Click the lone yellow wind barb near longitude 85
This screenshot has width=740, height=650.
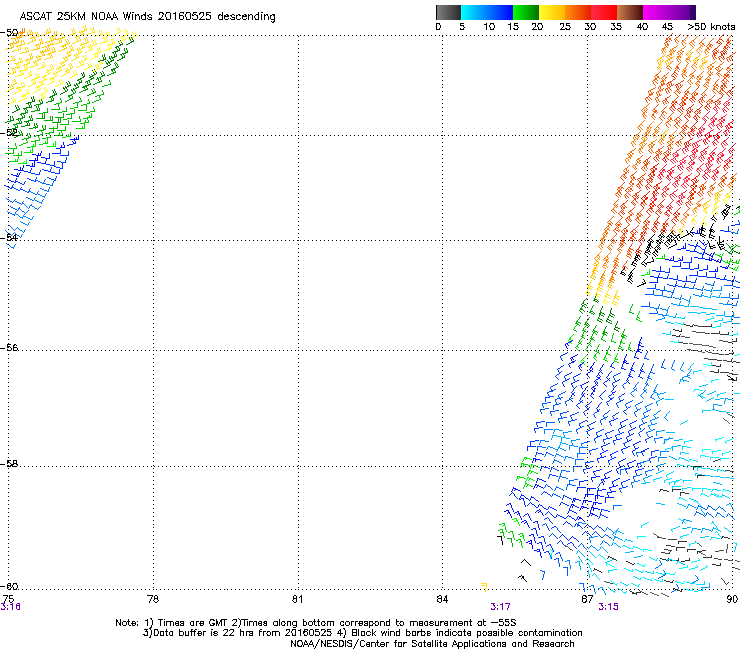[484, 587]
